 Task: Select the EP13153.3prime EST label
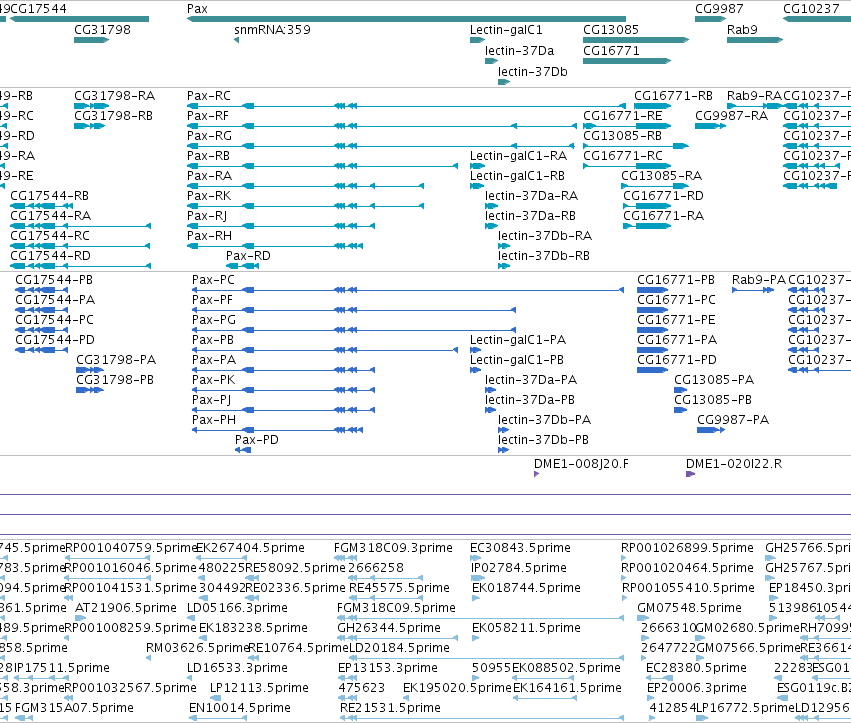pyautogui.click(x=388, y=668)
